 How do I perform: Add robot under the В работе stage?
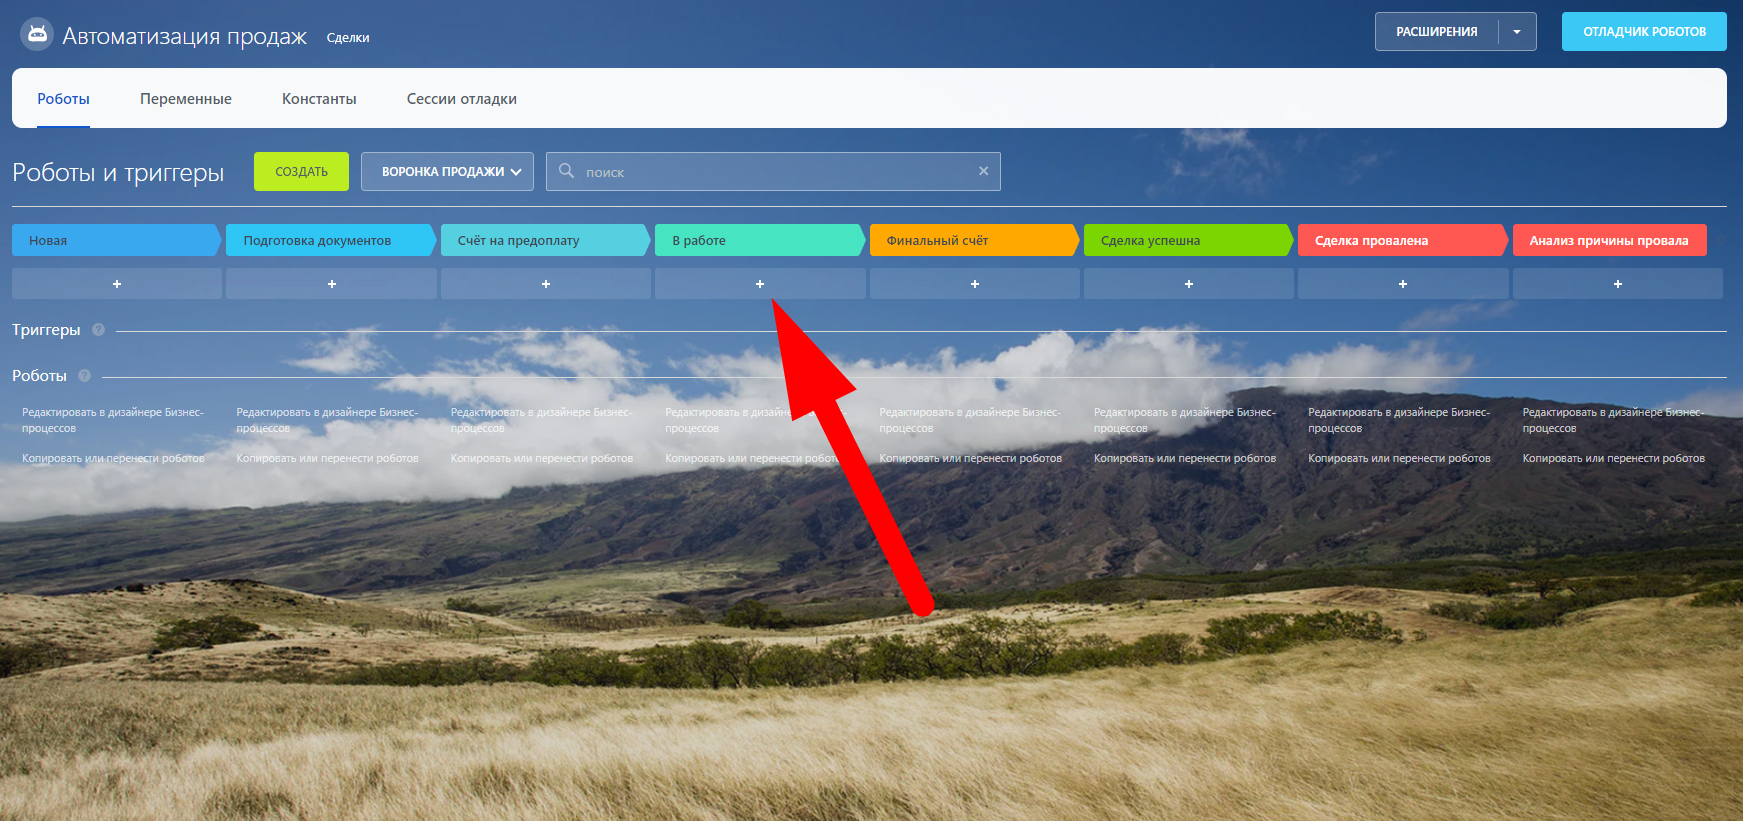point(760,284)
